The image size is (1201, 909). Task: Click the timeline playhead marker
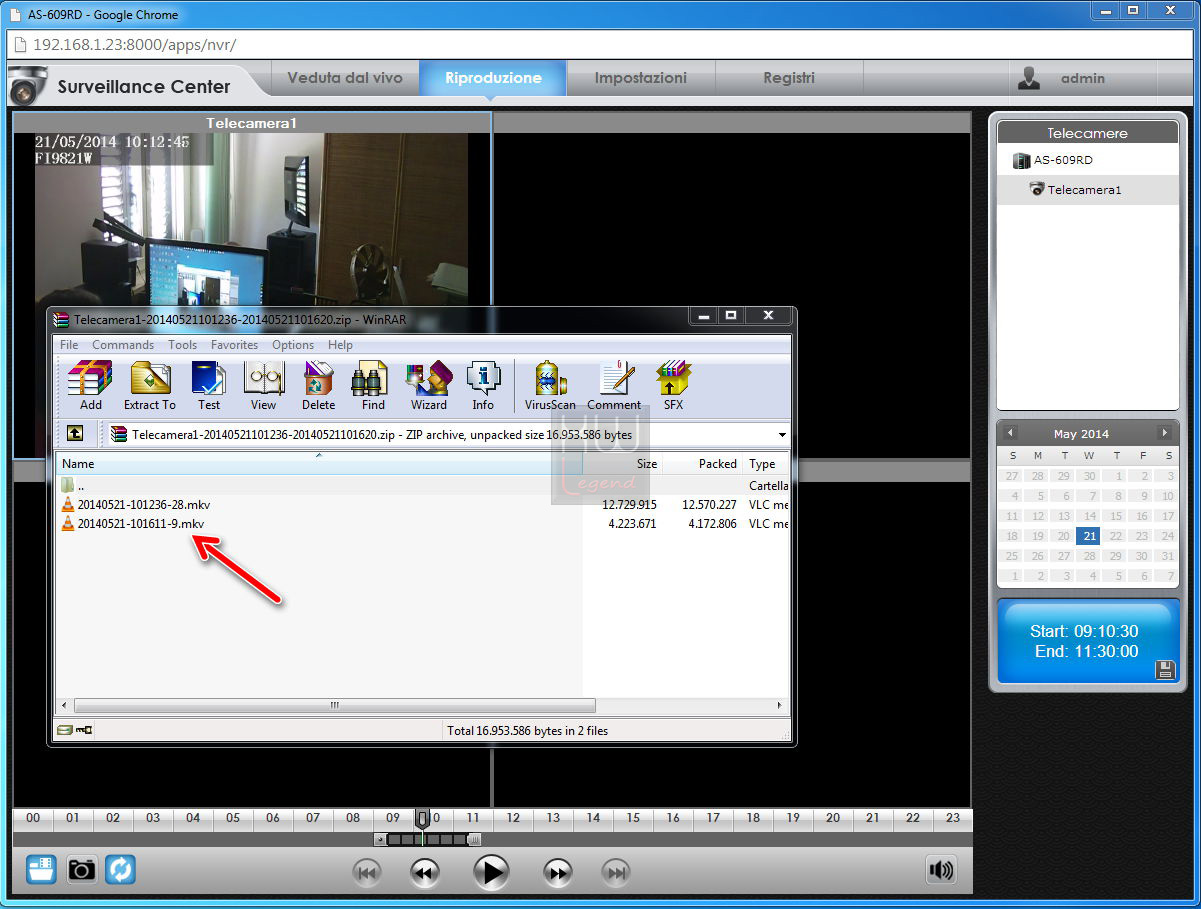click(422, 819)
